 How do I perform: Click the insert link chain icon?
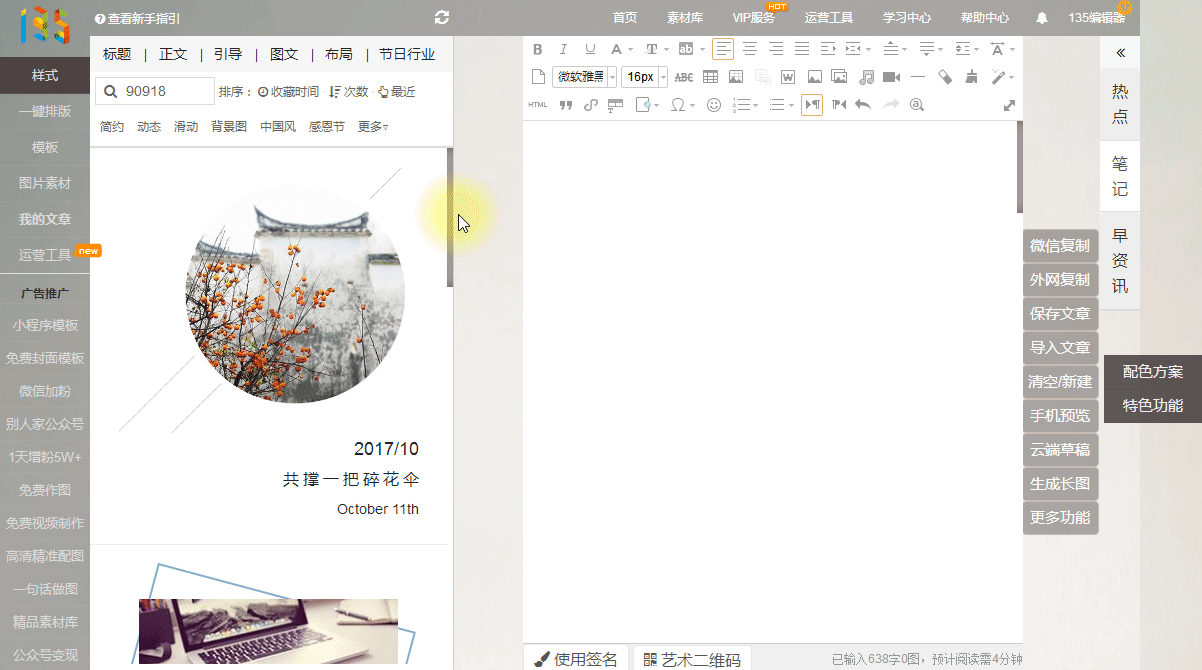click(x=590, y=105)
